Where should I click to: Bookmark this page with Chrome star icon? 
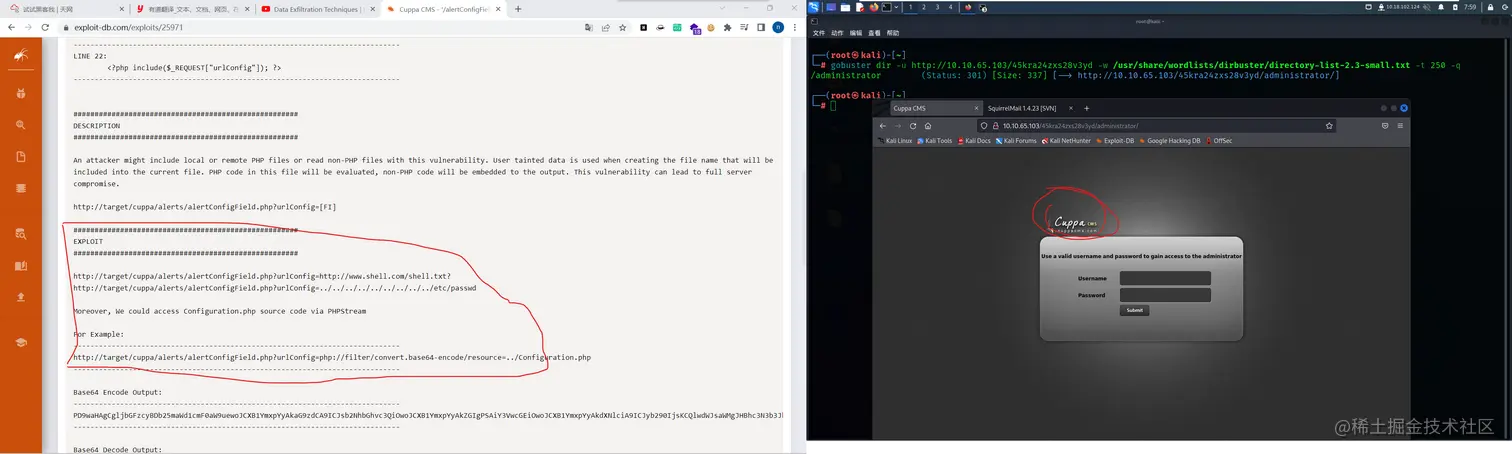[x=623, y=27]
